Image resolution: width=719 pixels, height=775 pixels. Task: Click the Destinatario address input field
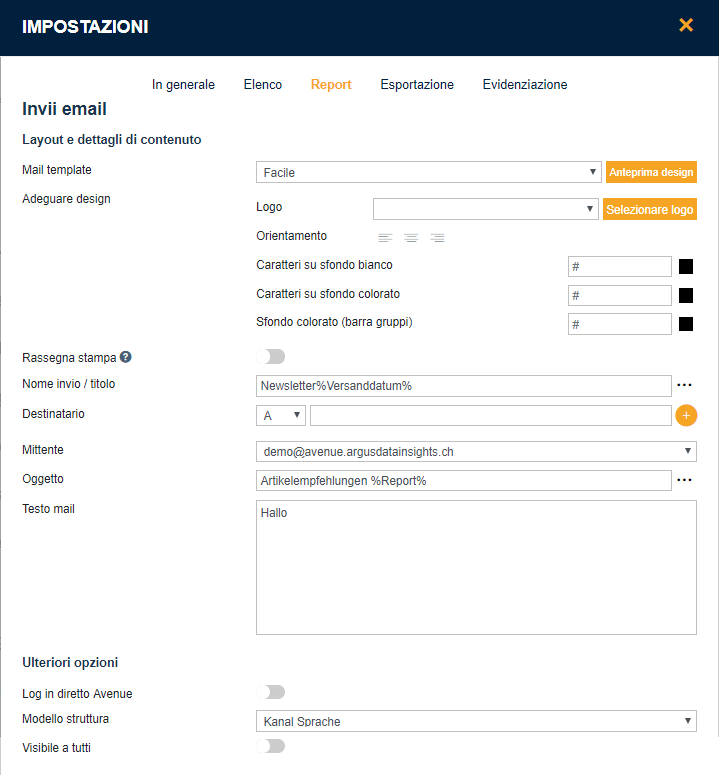(x=491, y=416)
